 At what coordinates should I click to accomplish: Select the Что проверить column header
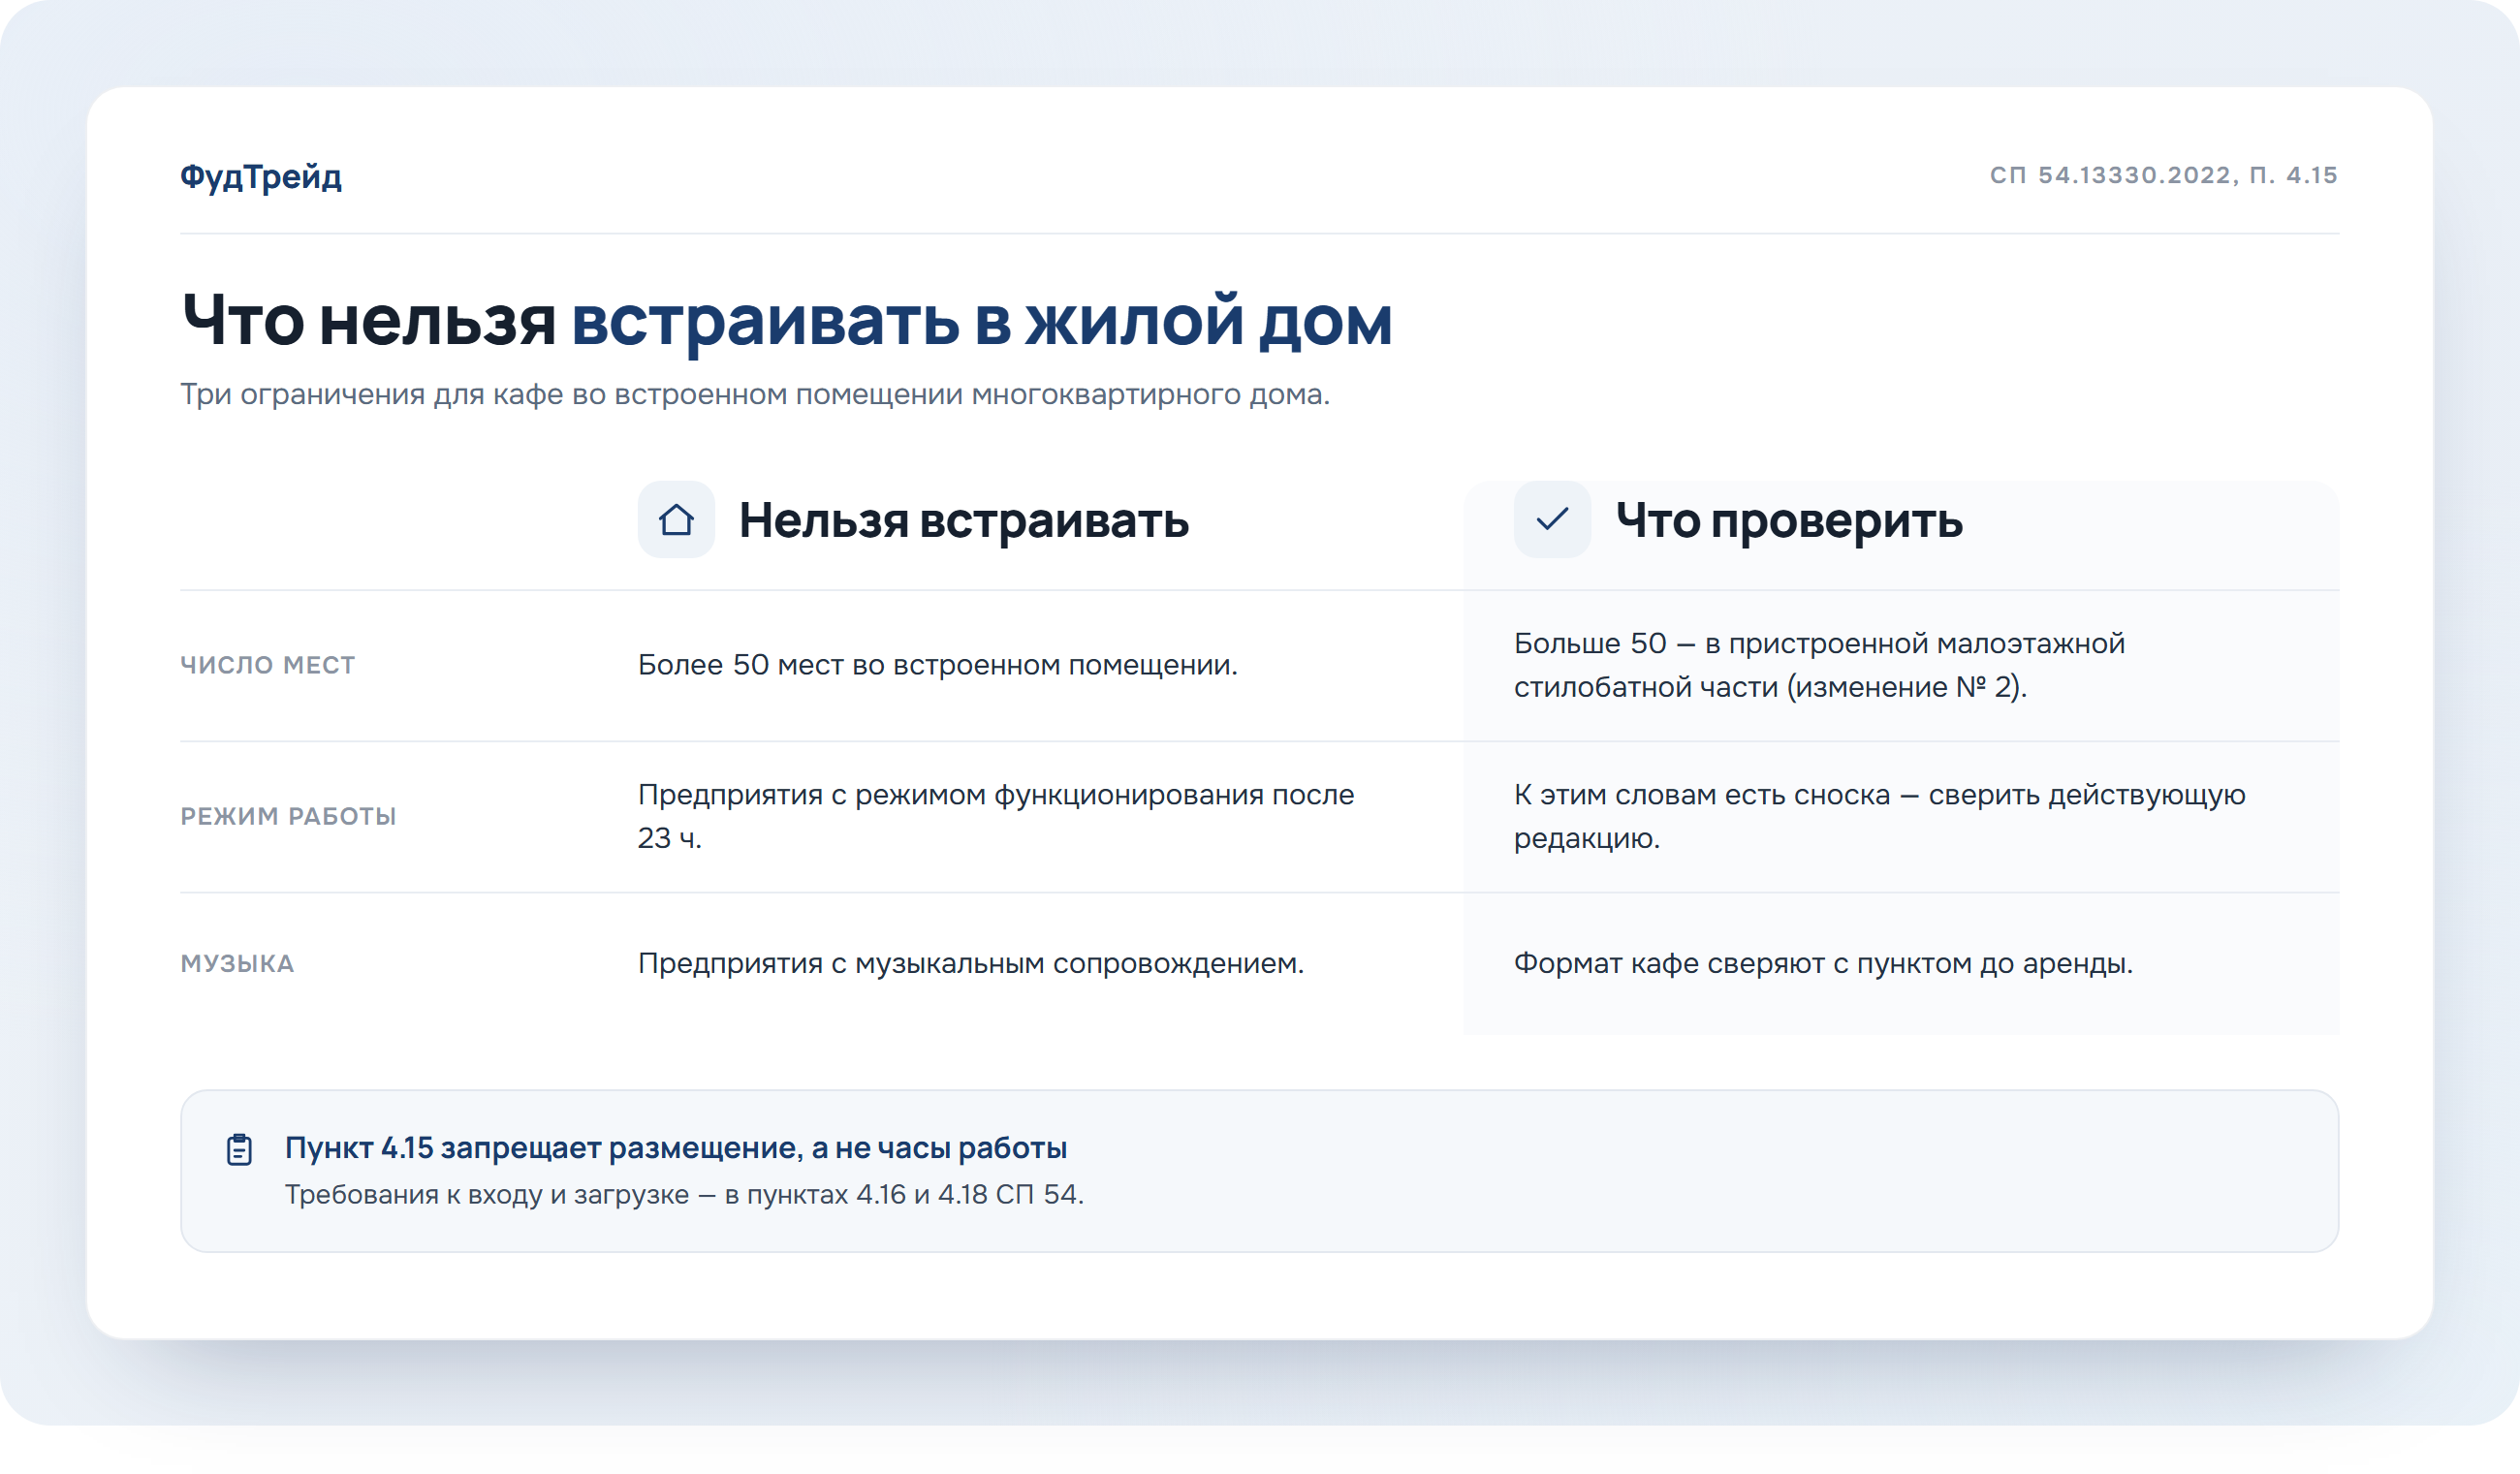click(x=1790, y=520)
